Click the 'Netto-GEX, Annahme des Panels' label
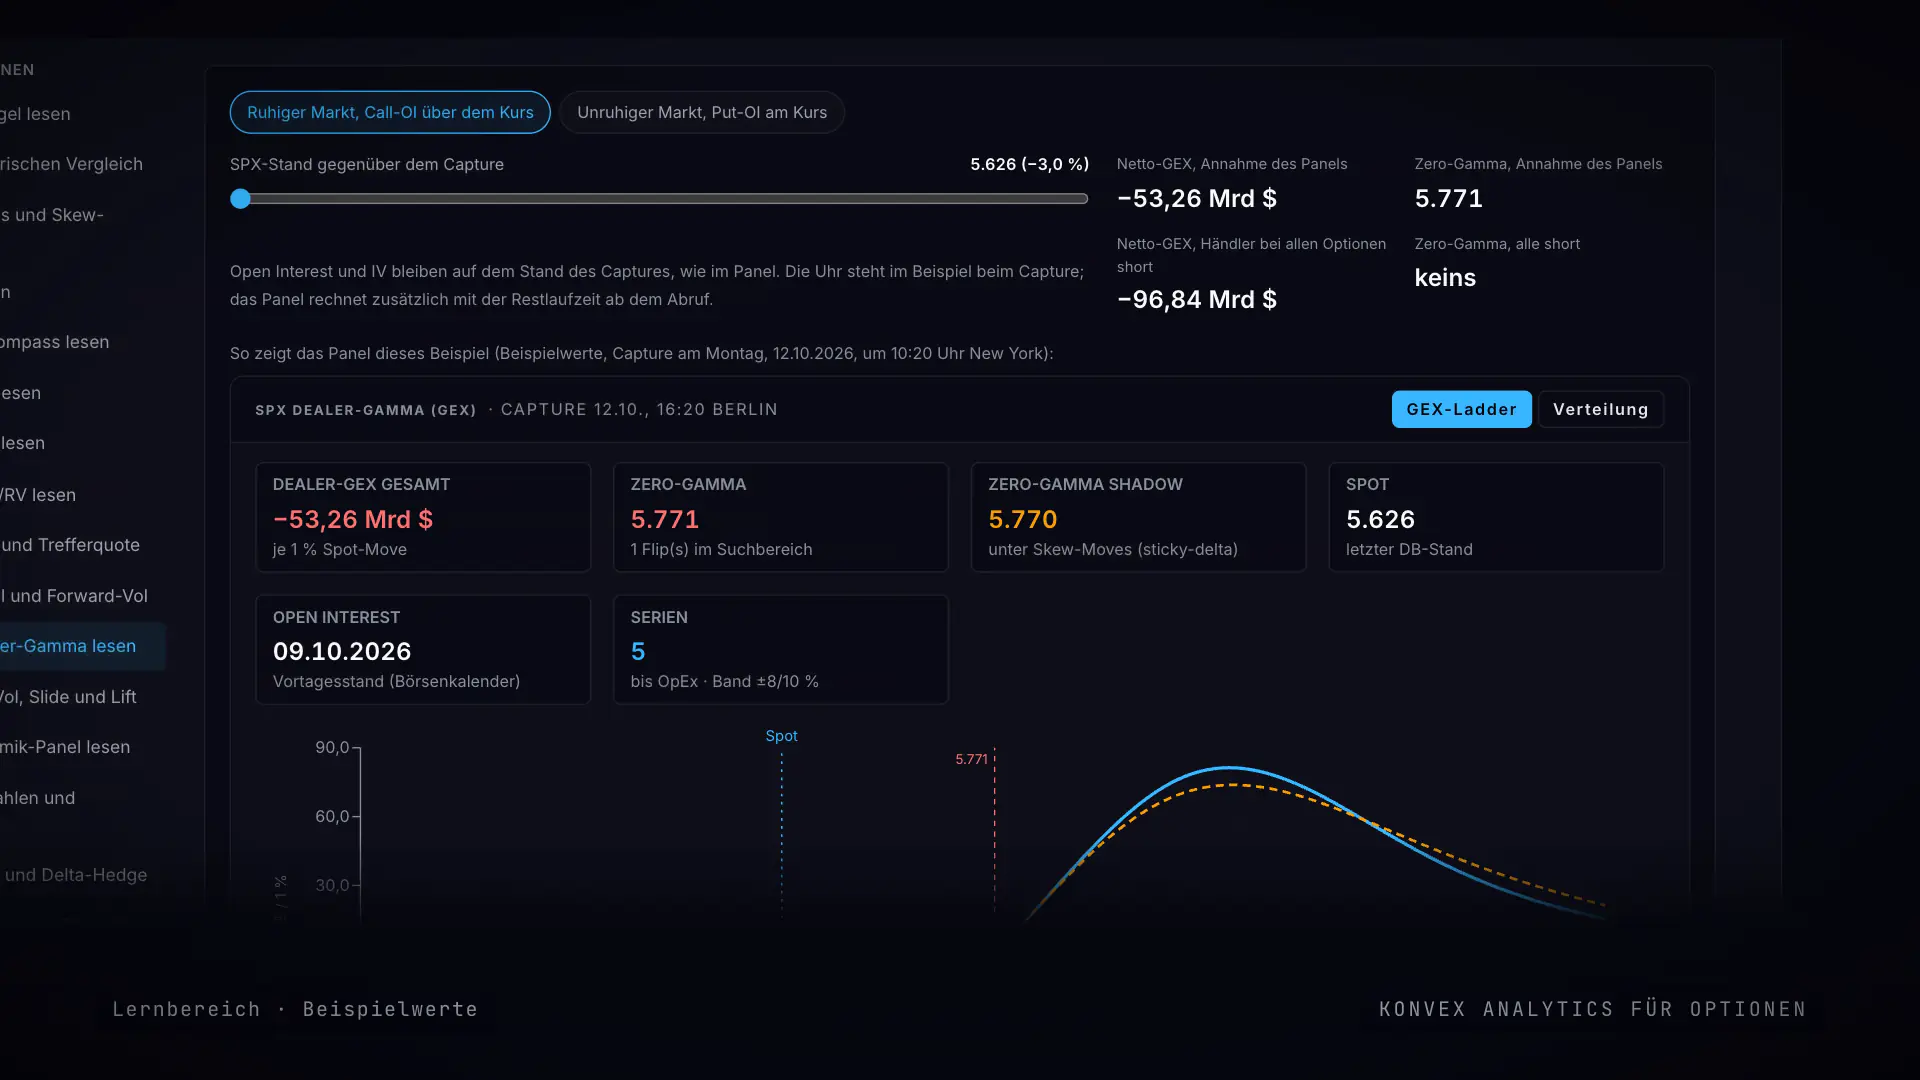Screen dimensions: 1920x1080 [1232, 164]
